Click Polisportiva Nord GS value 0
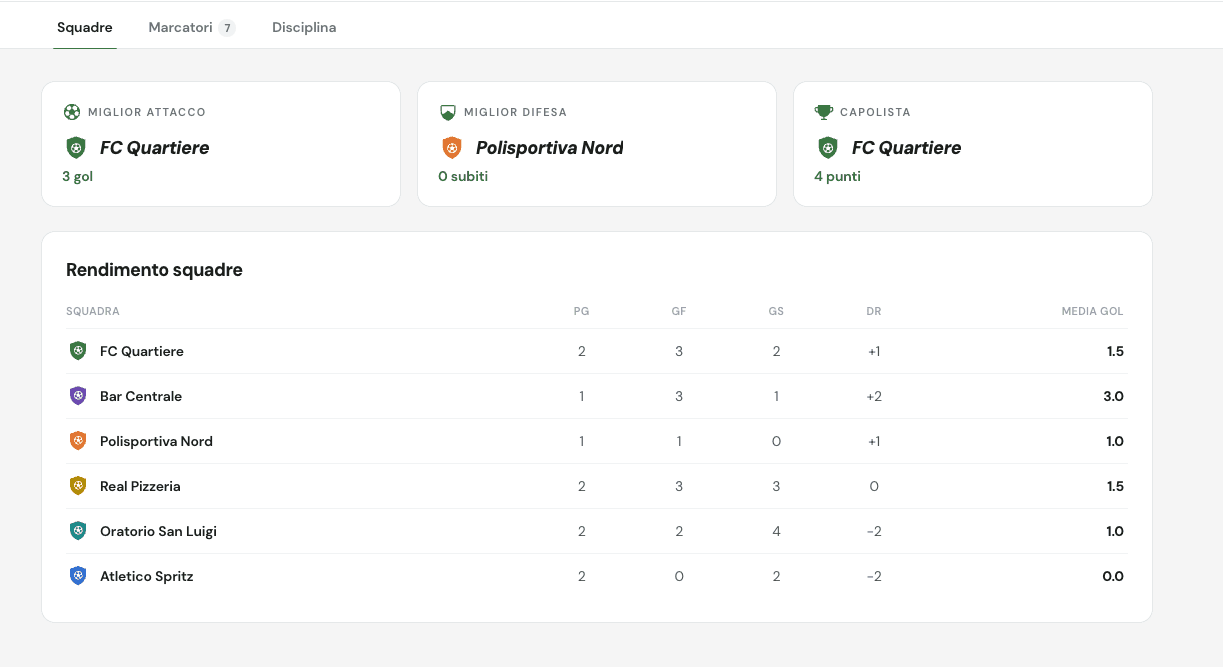Image resolution: width=1223 pixels, height=667 pixels. tap(776, 441)
